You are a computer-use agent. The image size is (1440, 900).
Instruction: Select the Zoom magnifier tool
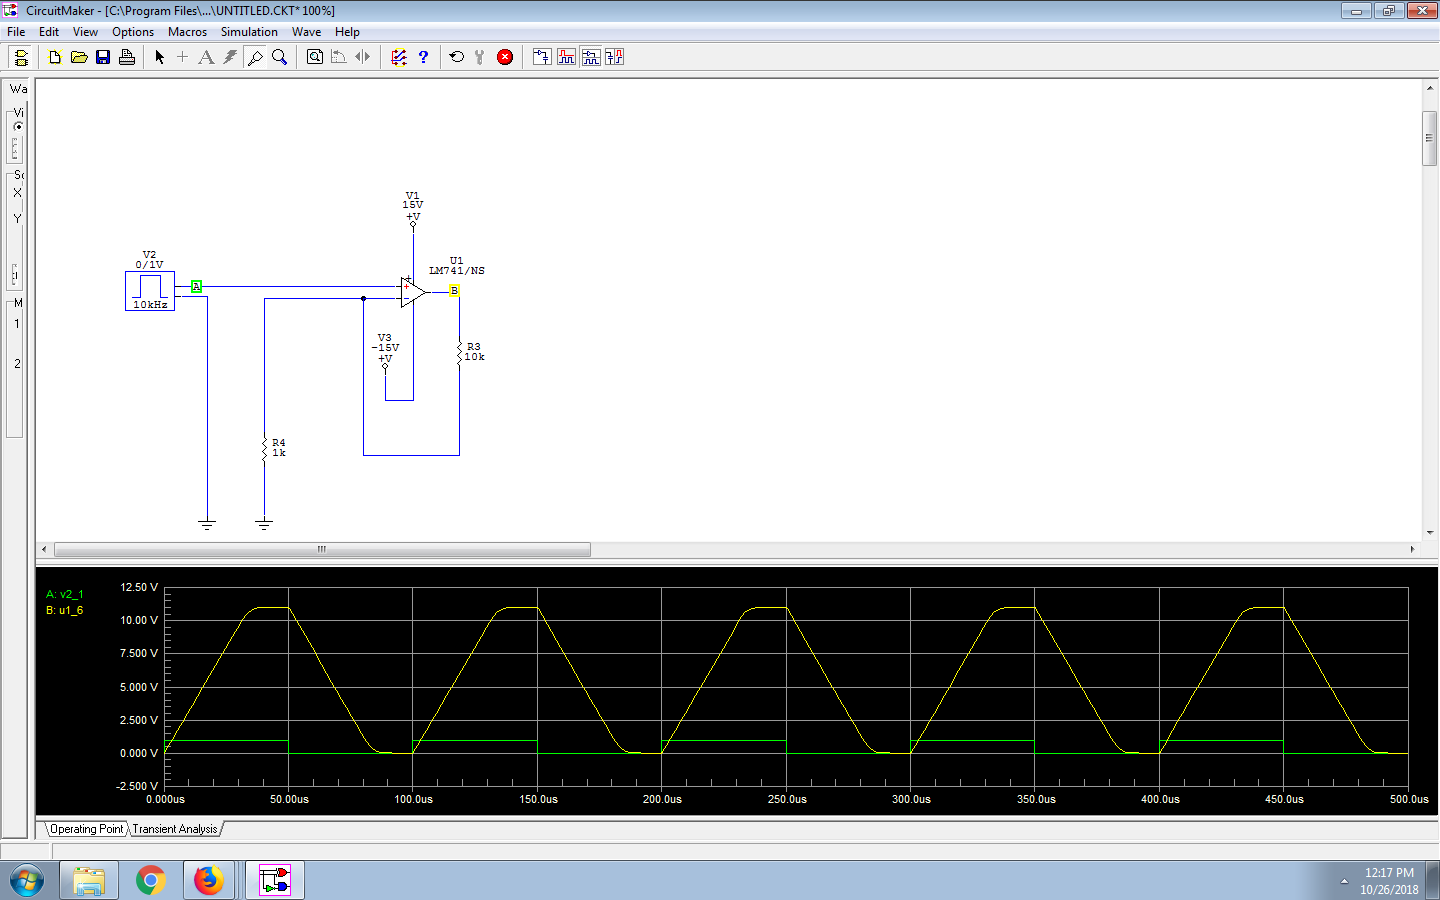(279, 57)
